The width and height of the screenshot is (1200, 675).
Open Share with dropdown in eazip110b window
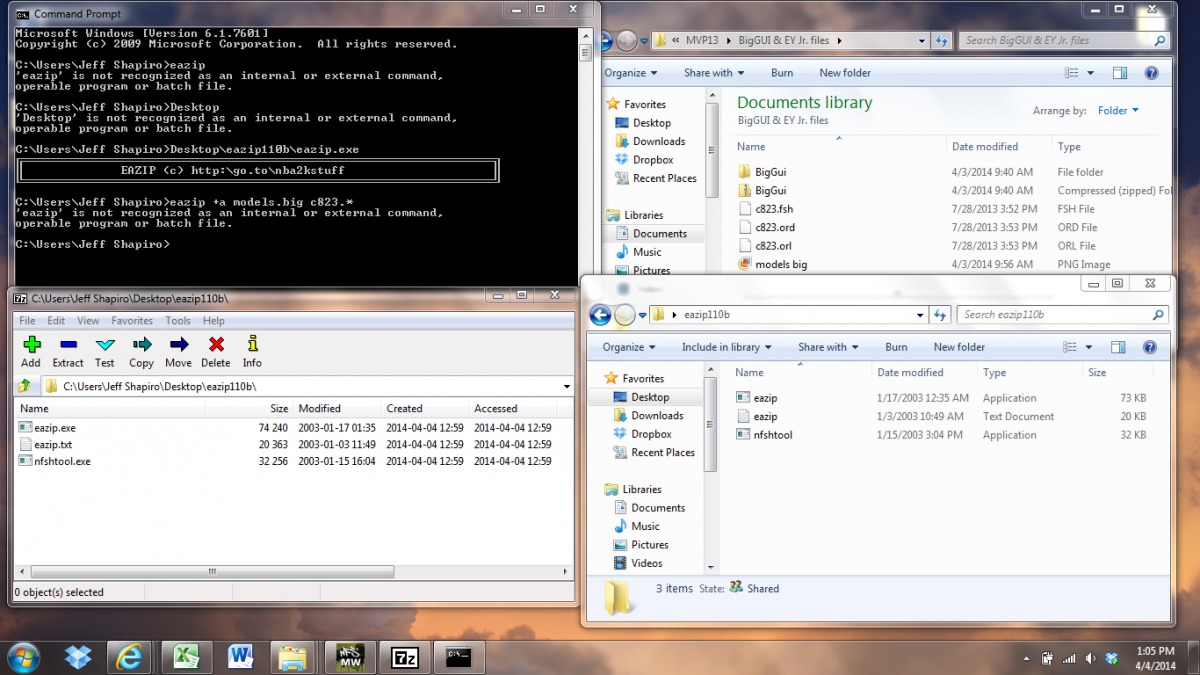point(828,347)
